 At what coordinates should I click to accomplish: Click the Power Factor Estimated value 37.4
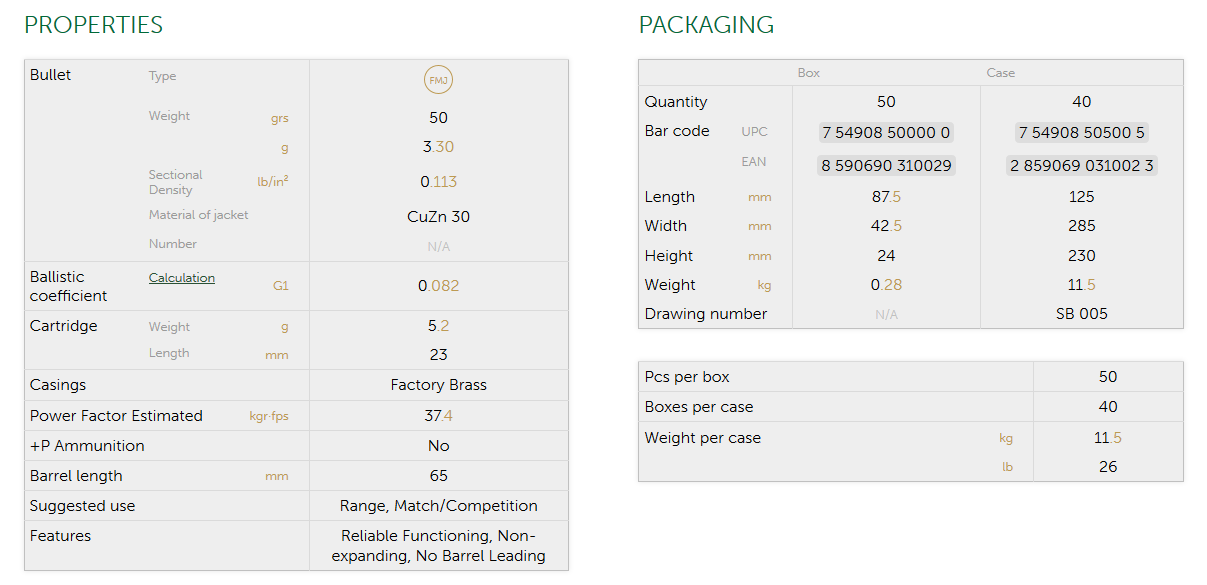click(438, 416)
